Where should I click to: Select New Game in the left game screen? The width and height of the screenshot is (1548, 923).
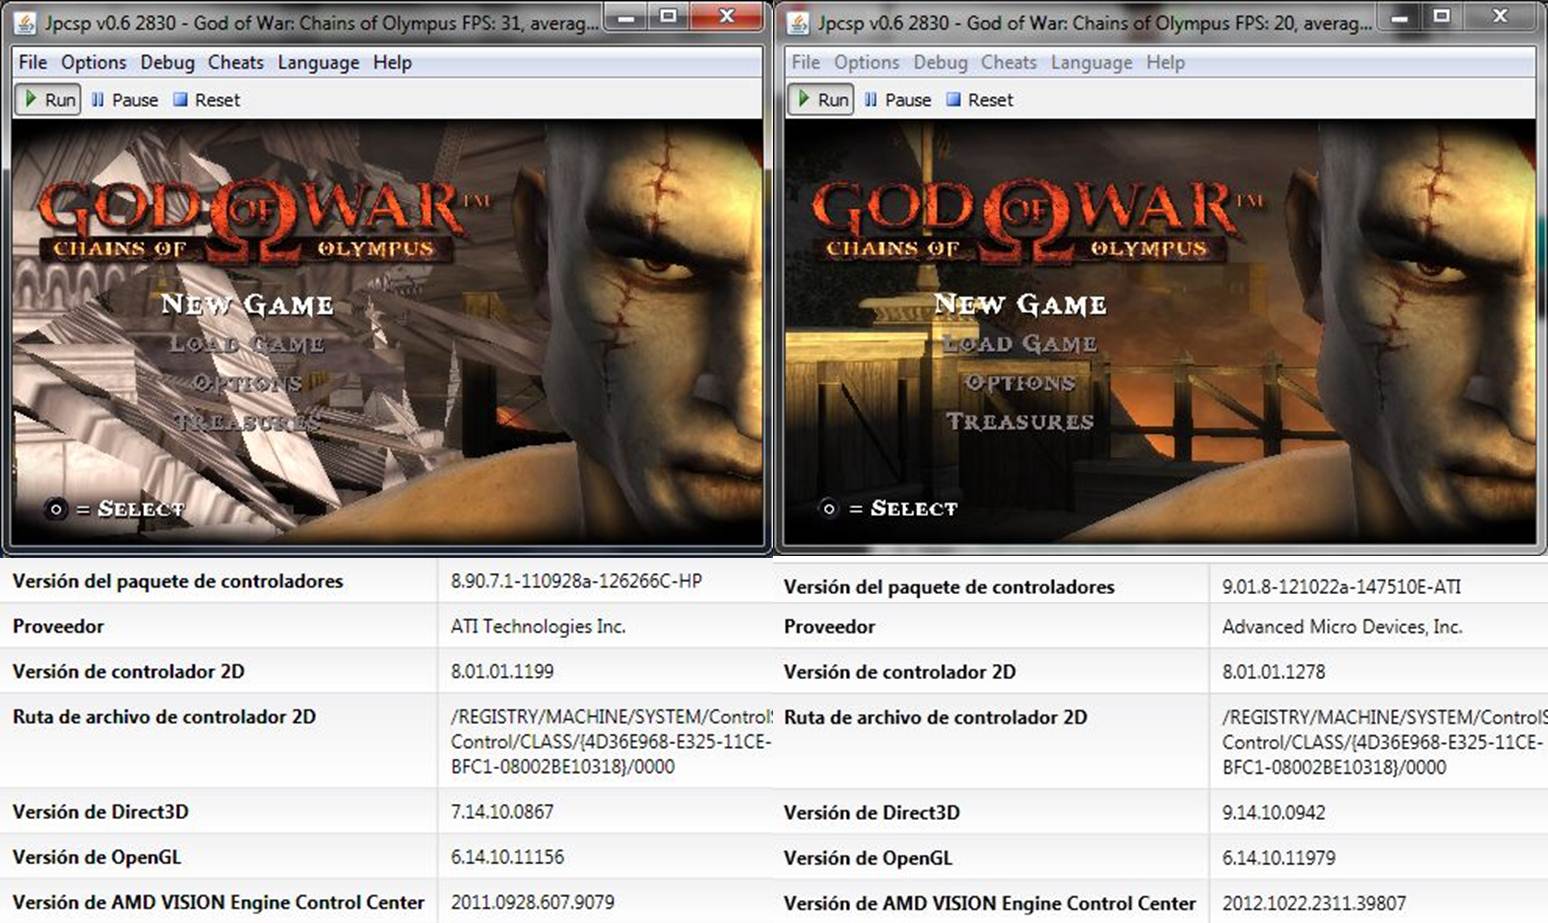coord(247,304)
